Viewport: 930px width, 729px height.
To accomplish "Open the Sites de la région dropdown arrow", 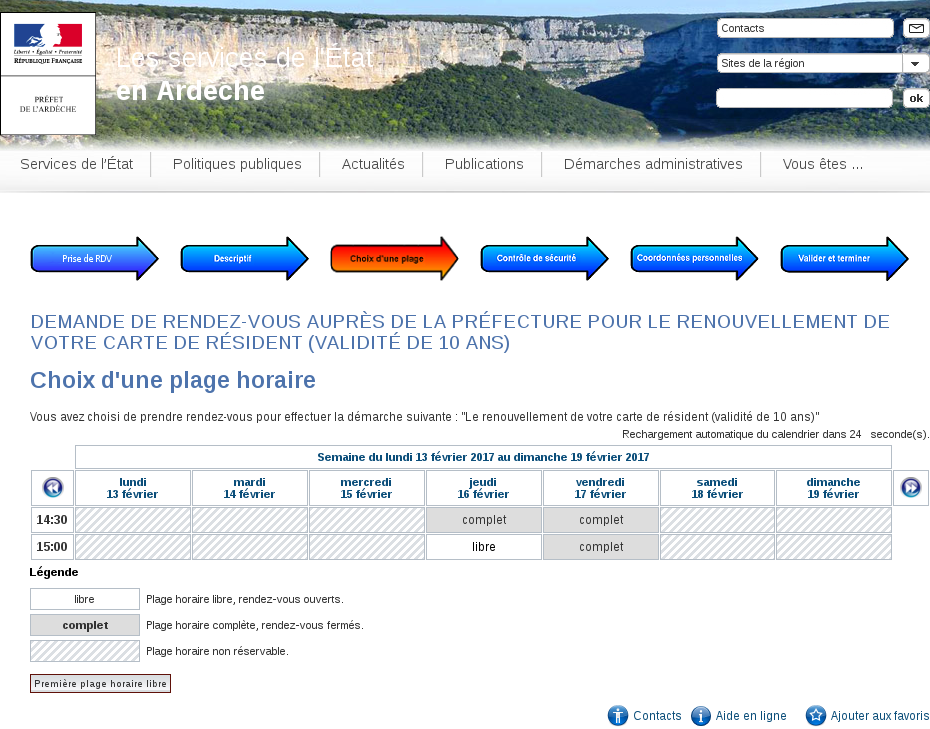I will (x=915, y=63).
